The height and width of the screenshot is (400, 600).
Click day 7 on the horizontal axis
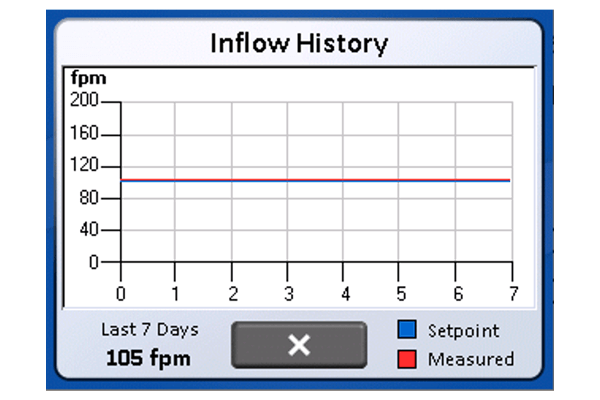[512, 295]
